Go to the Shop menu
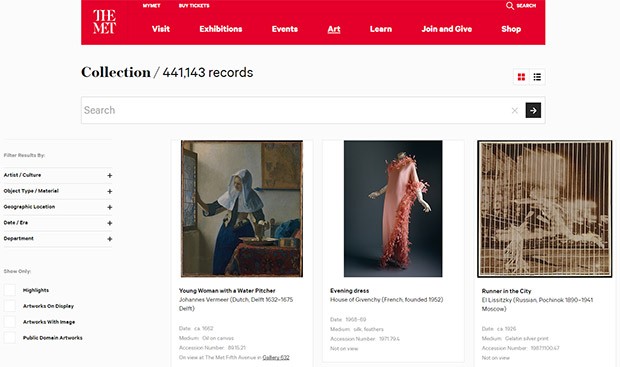The height and width of the screenshot is (367, 620). pos(511,29)
